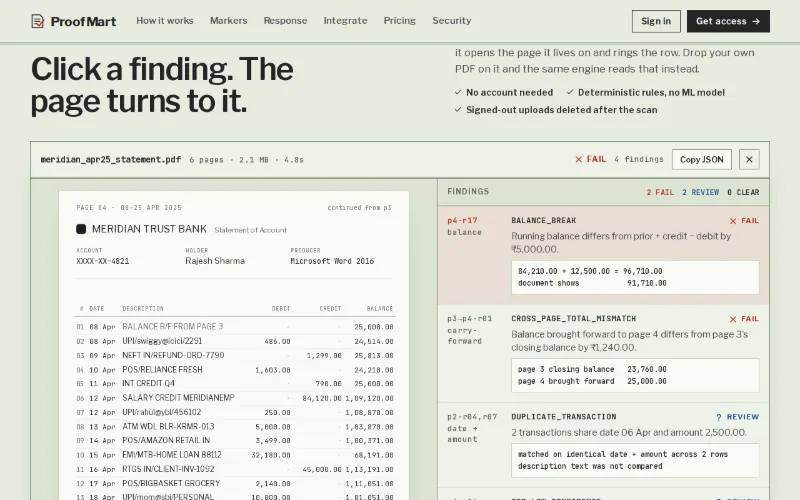Click the Meridian Trust Bank square logo
The height and width of the screenshot is (500, 800).
point(81,229)
